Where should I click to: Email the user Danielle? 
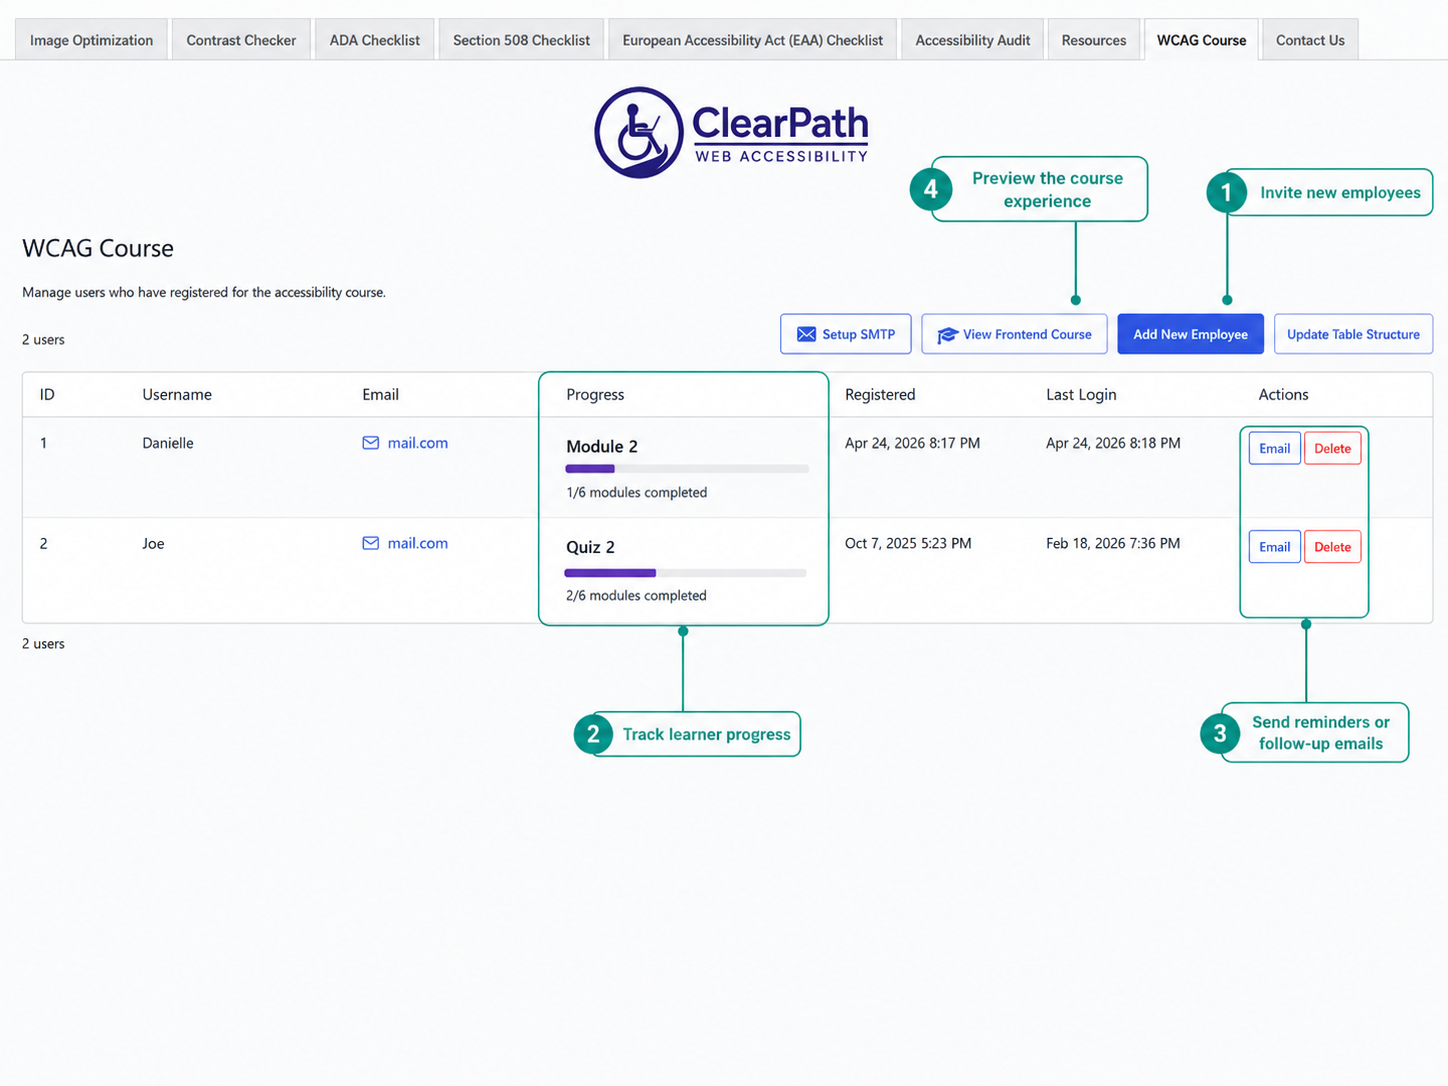pos(1274,448)
